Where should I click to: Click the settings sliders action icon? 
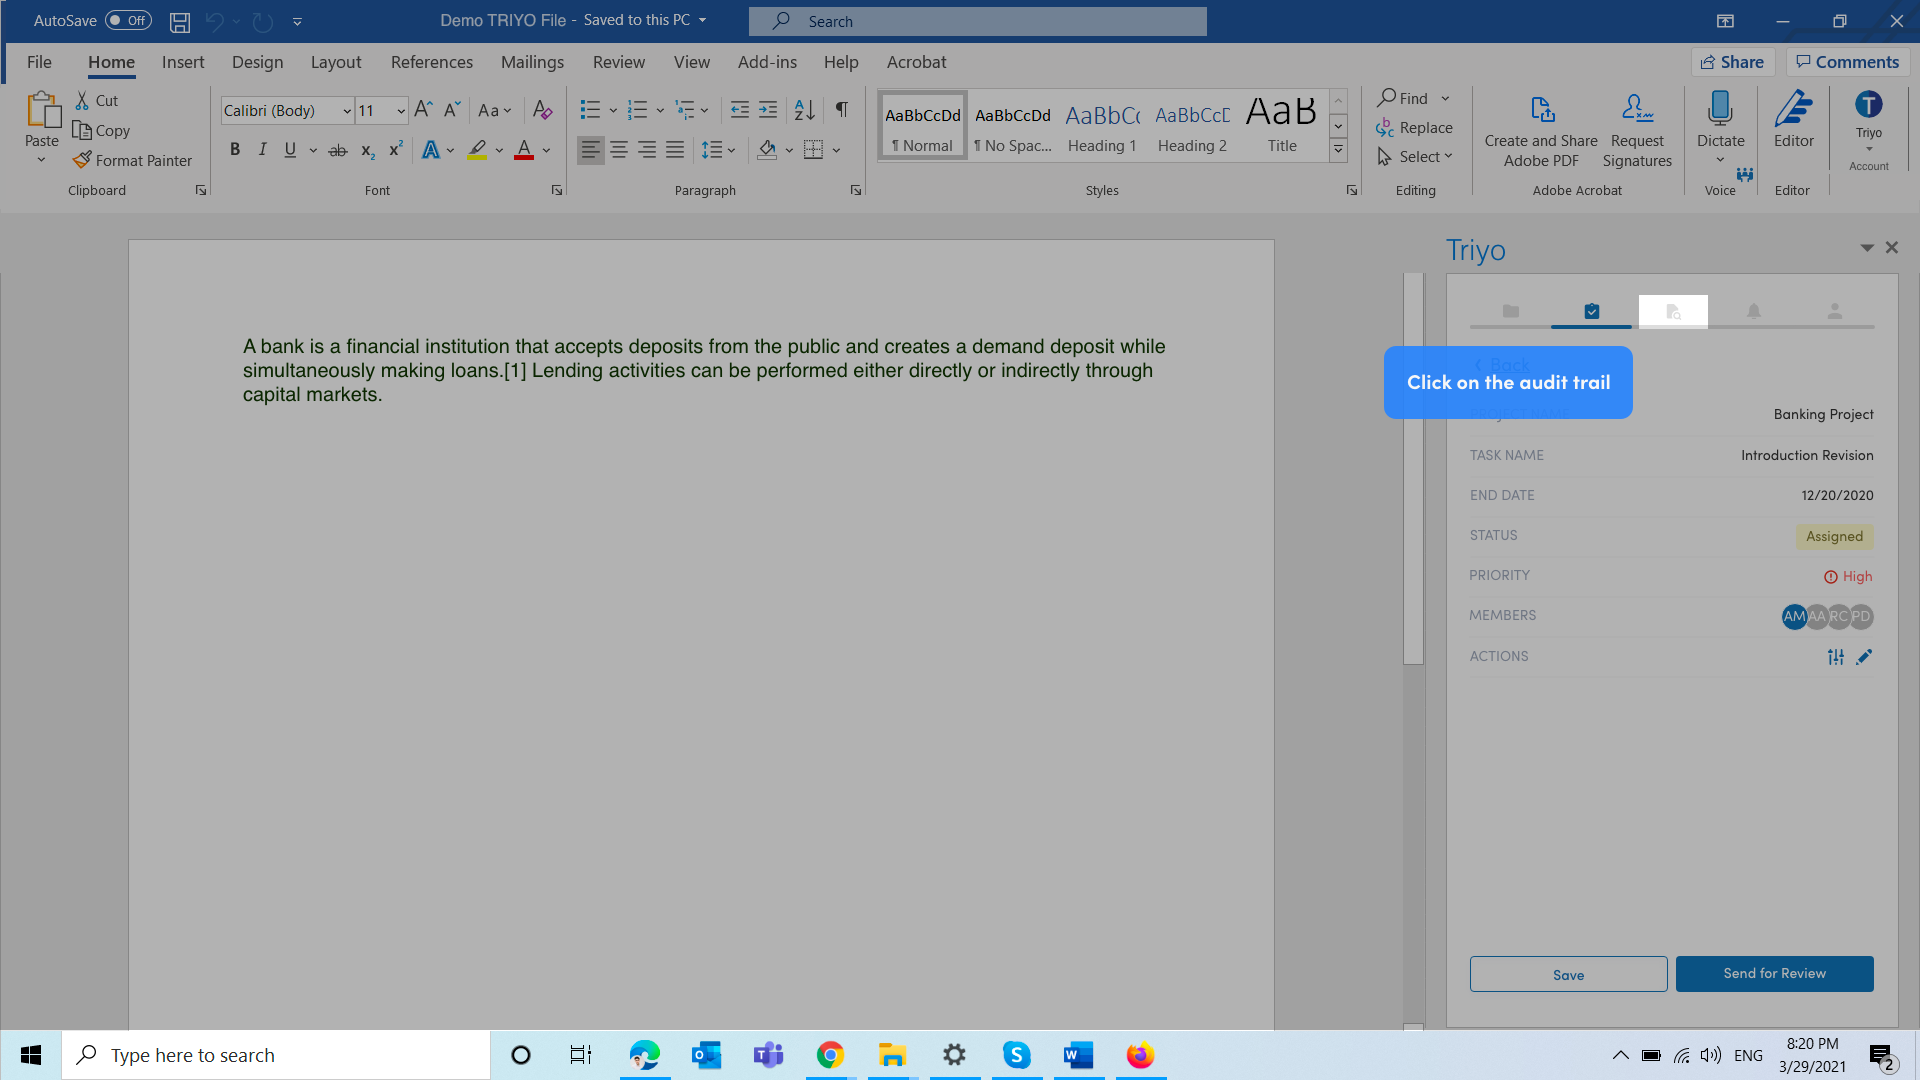click(1836, 657)
